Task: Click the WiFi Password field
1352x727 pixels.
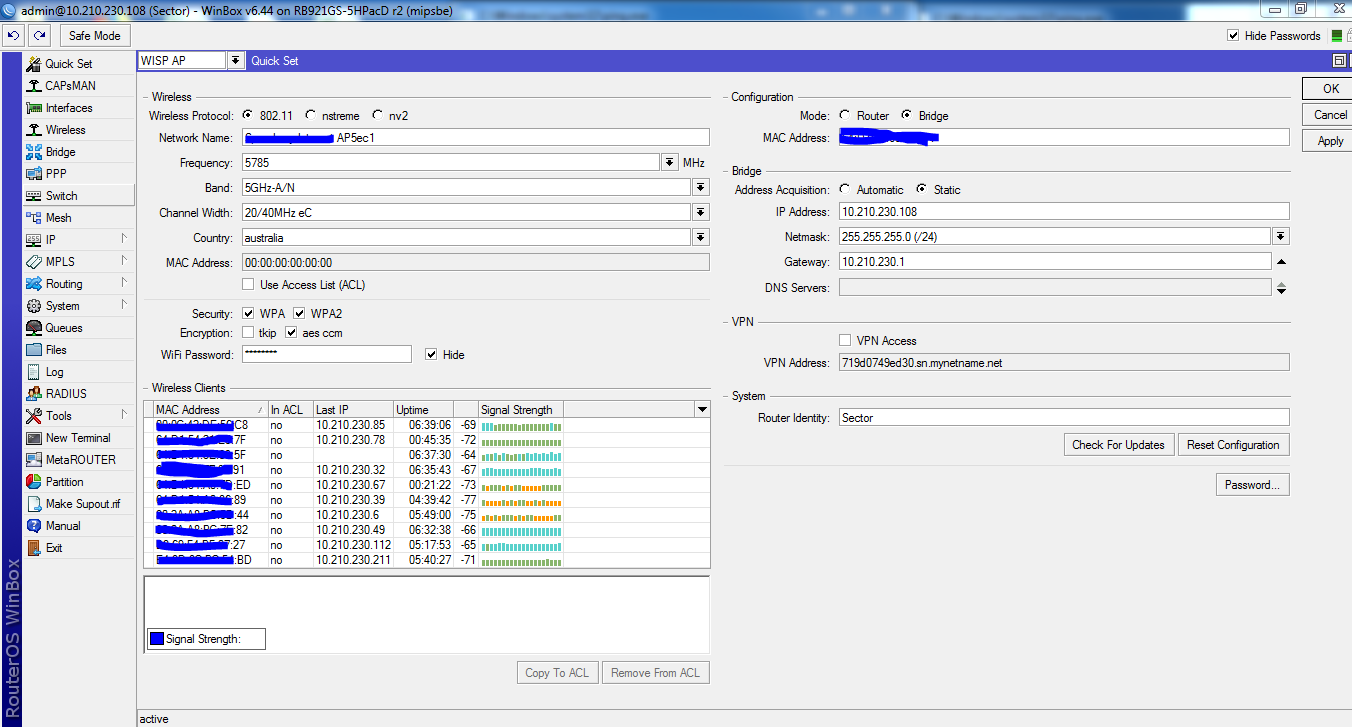Action: point(326,354)
